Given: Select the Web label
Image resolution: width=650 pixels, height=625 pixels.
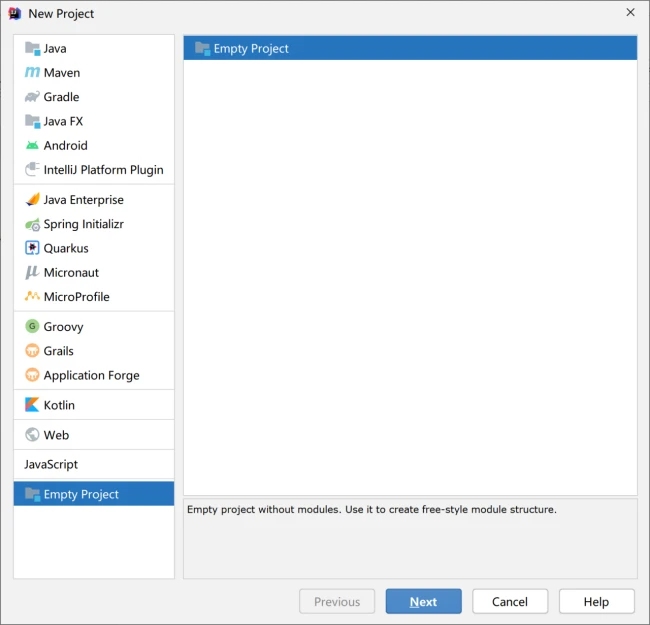Looking at the screenshot, I should click(x=56, y=435).
